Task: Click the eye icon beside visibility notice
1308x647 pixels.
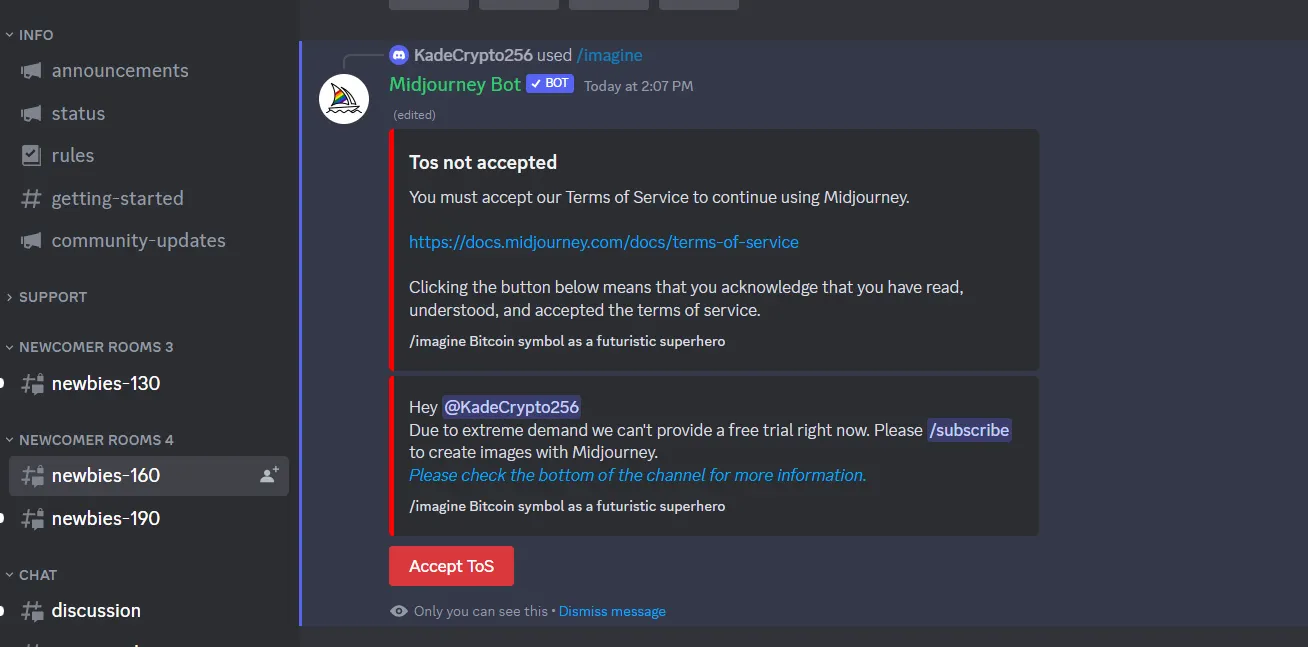Action: click(x=399, y=611)
